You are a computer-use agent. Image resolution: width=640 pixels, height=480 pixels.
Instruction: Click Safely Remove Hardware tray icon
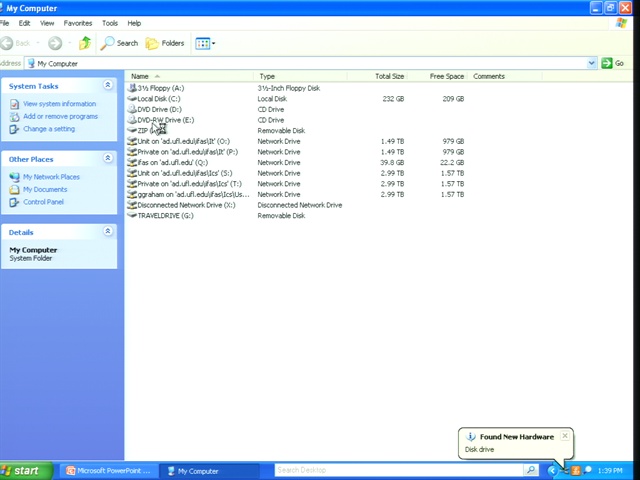(564, 471)
